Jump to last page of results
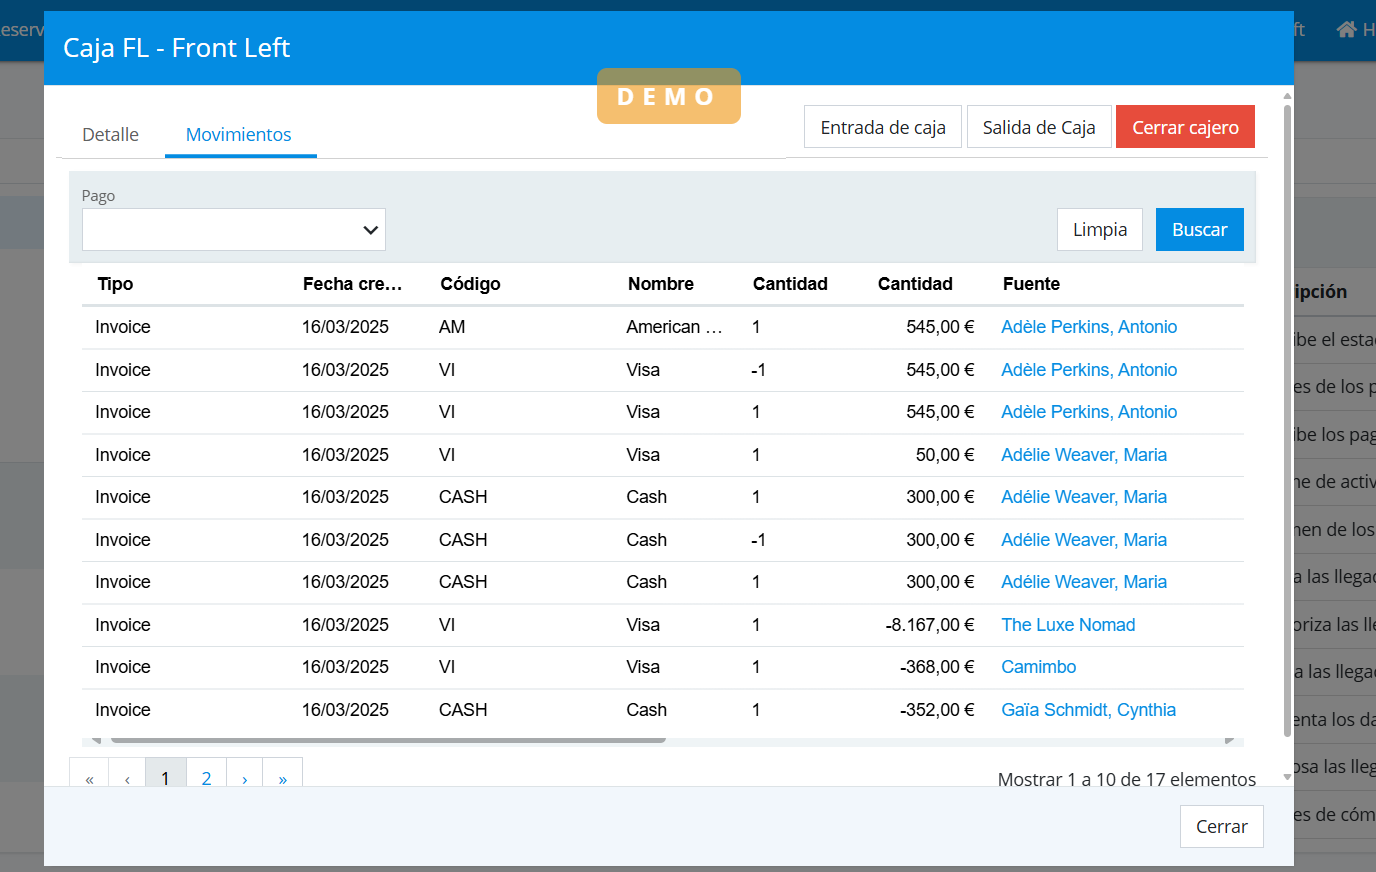1376x872 pixels. pyautogui.click(x=283, y=778)
